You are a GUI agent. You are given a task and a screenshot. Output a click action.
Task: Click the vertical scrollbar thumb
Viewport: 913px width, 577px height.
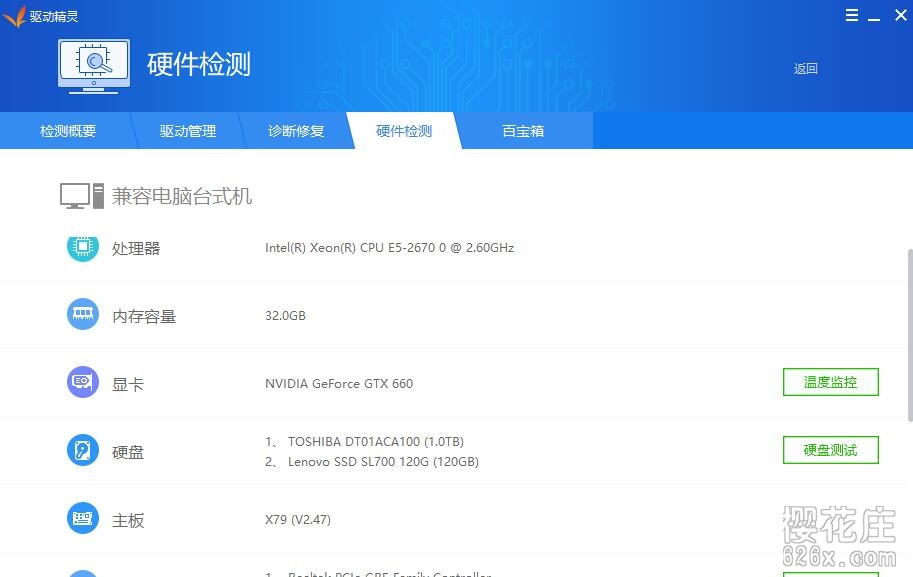click(x=910, y=335)
